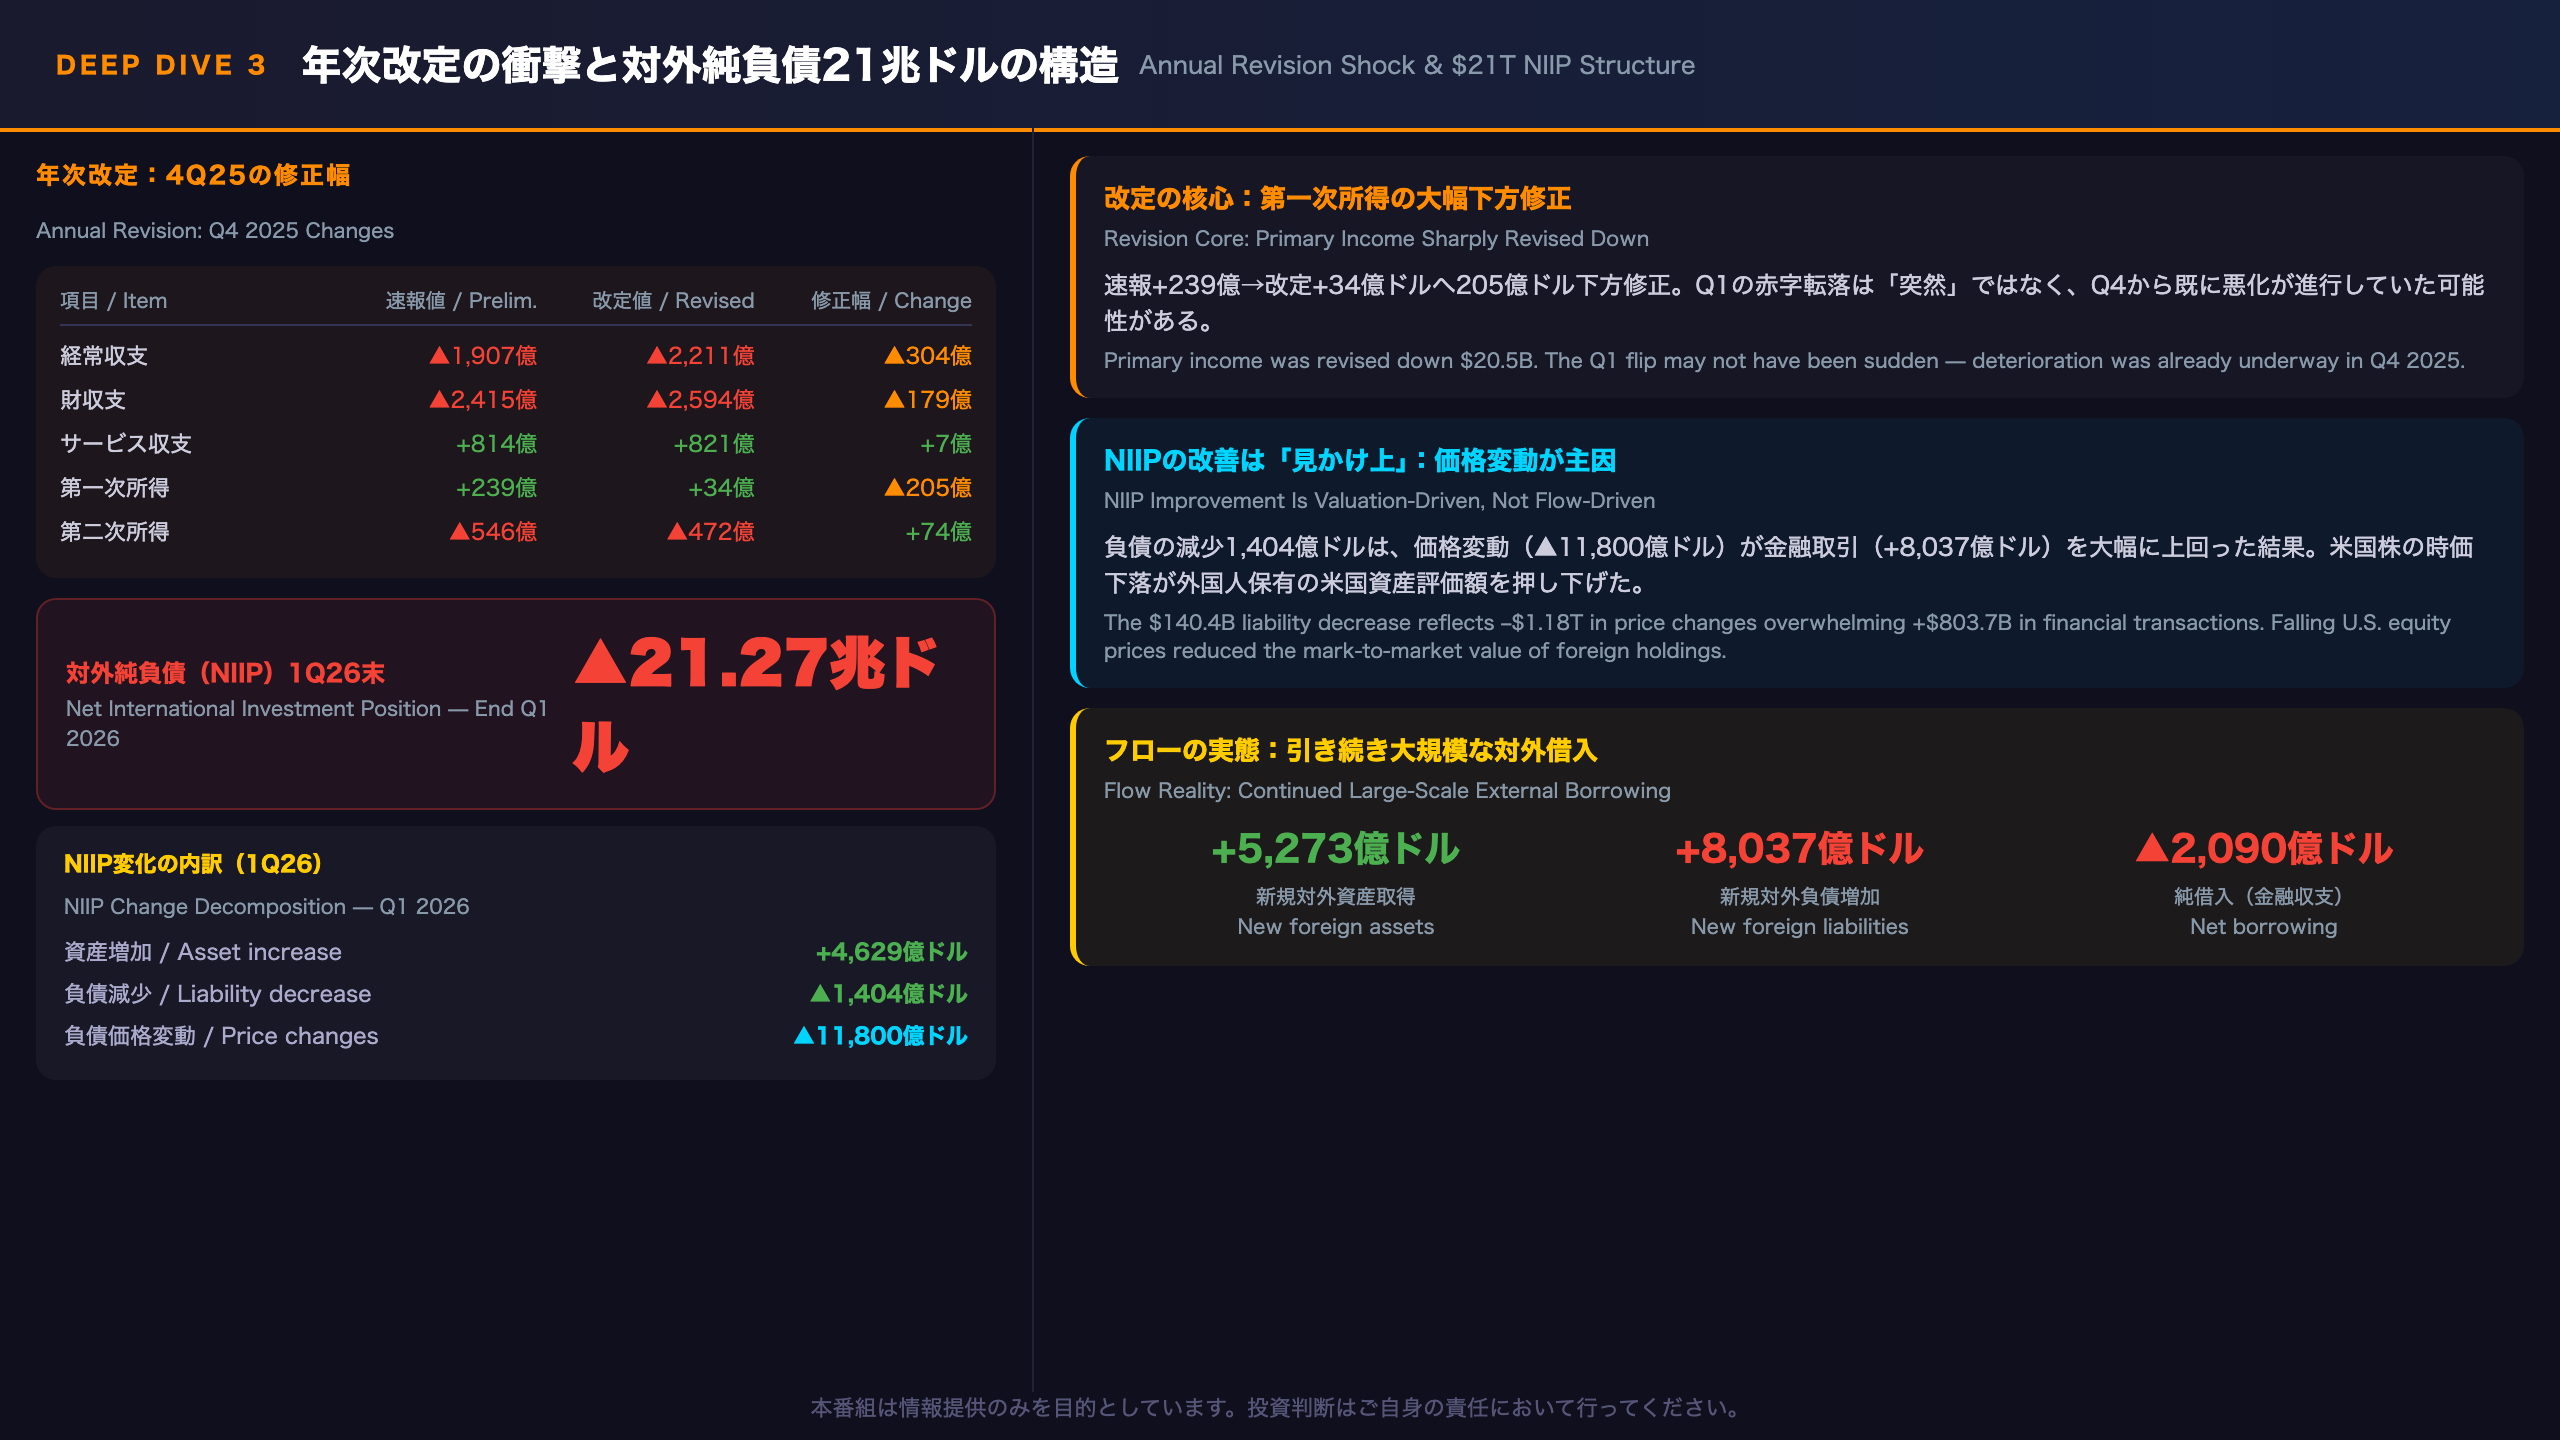The height and width of the screenshot is (1440, 2560).
Task: Click the '▲179億' change cell
Action: pos(928,399)
